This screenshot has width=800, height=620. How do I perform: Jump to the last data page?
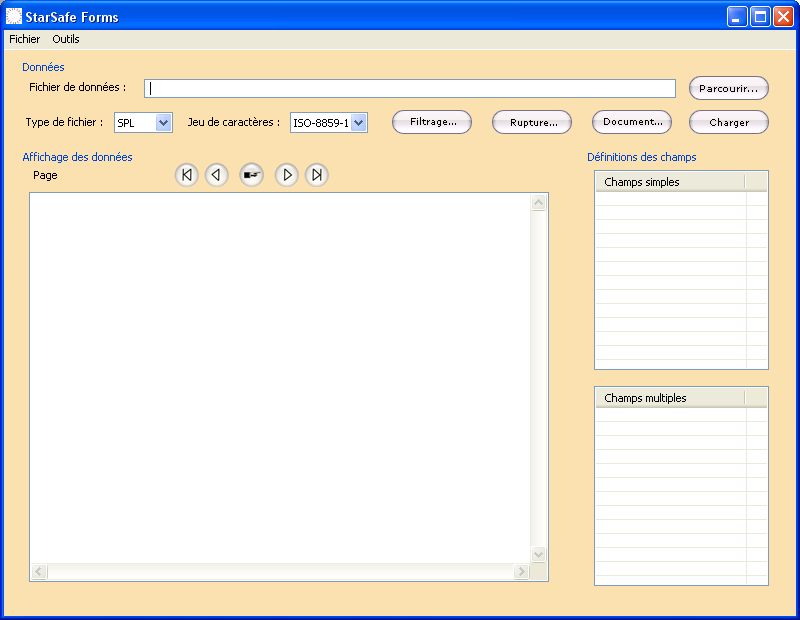[x=317, y=175]
